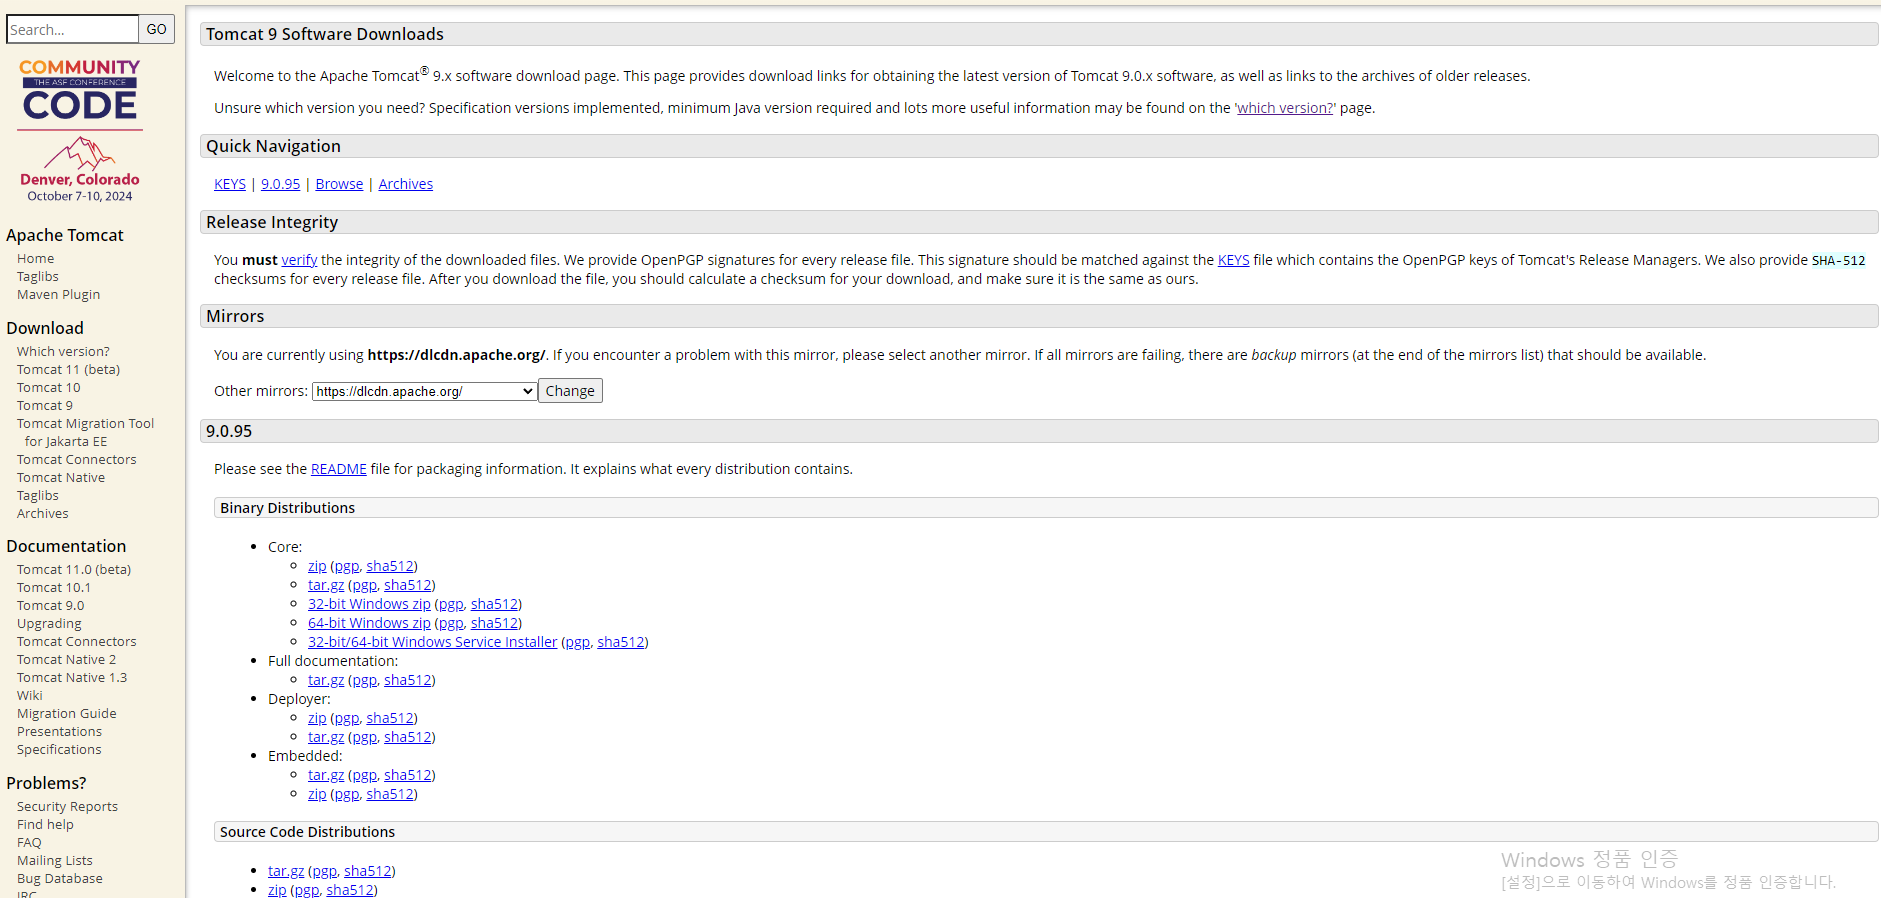Open Find help sidebar link

45,824
